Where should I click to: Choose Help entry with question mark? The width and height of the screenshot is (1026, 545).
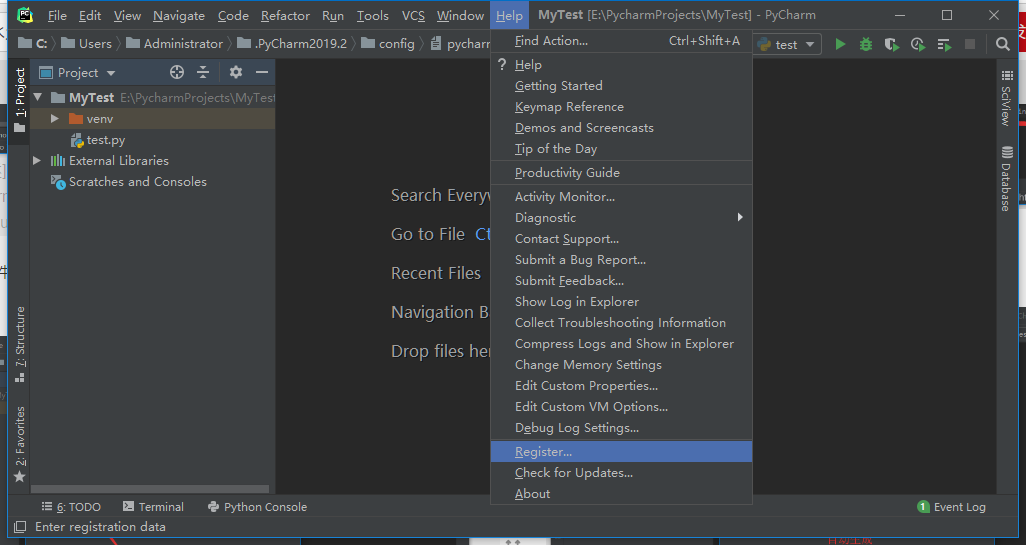[621, 64]
